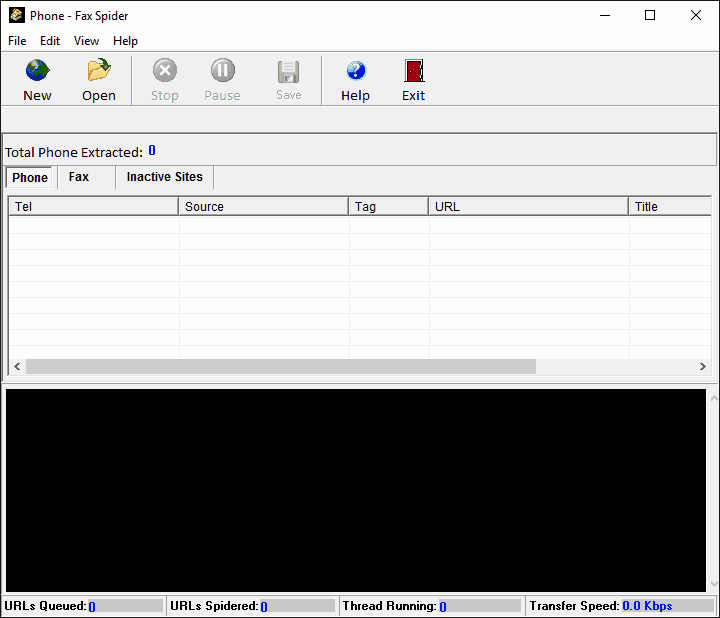Image resolution: width=720 pixels, height=618 pixels.
Task: Click the New globe icon
Action: click(x=37, y=70)
